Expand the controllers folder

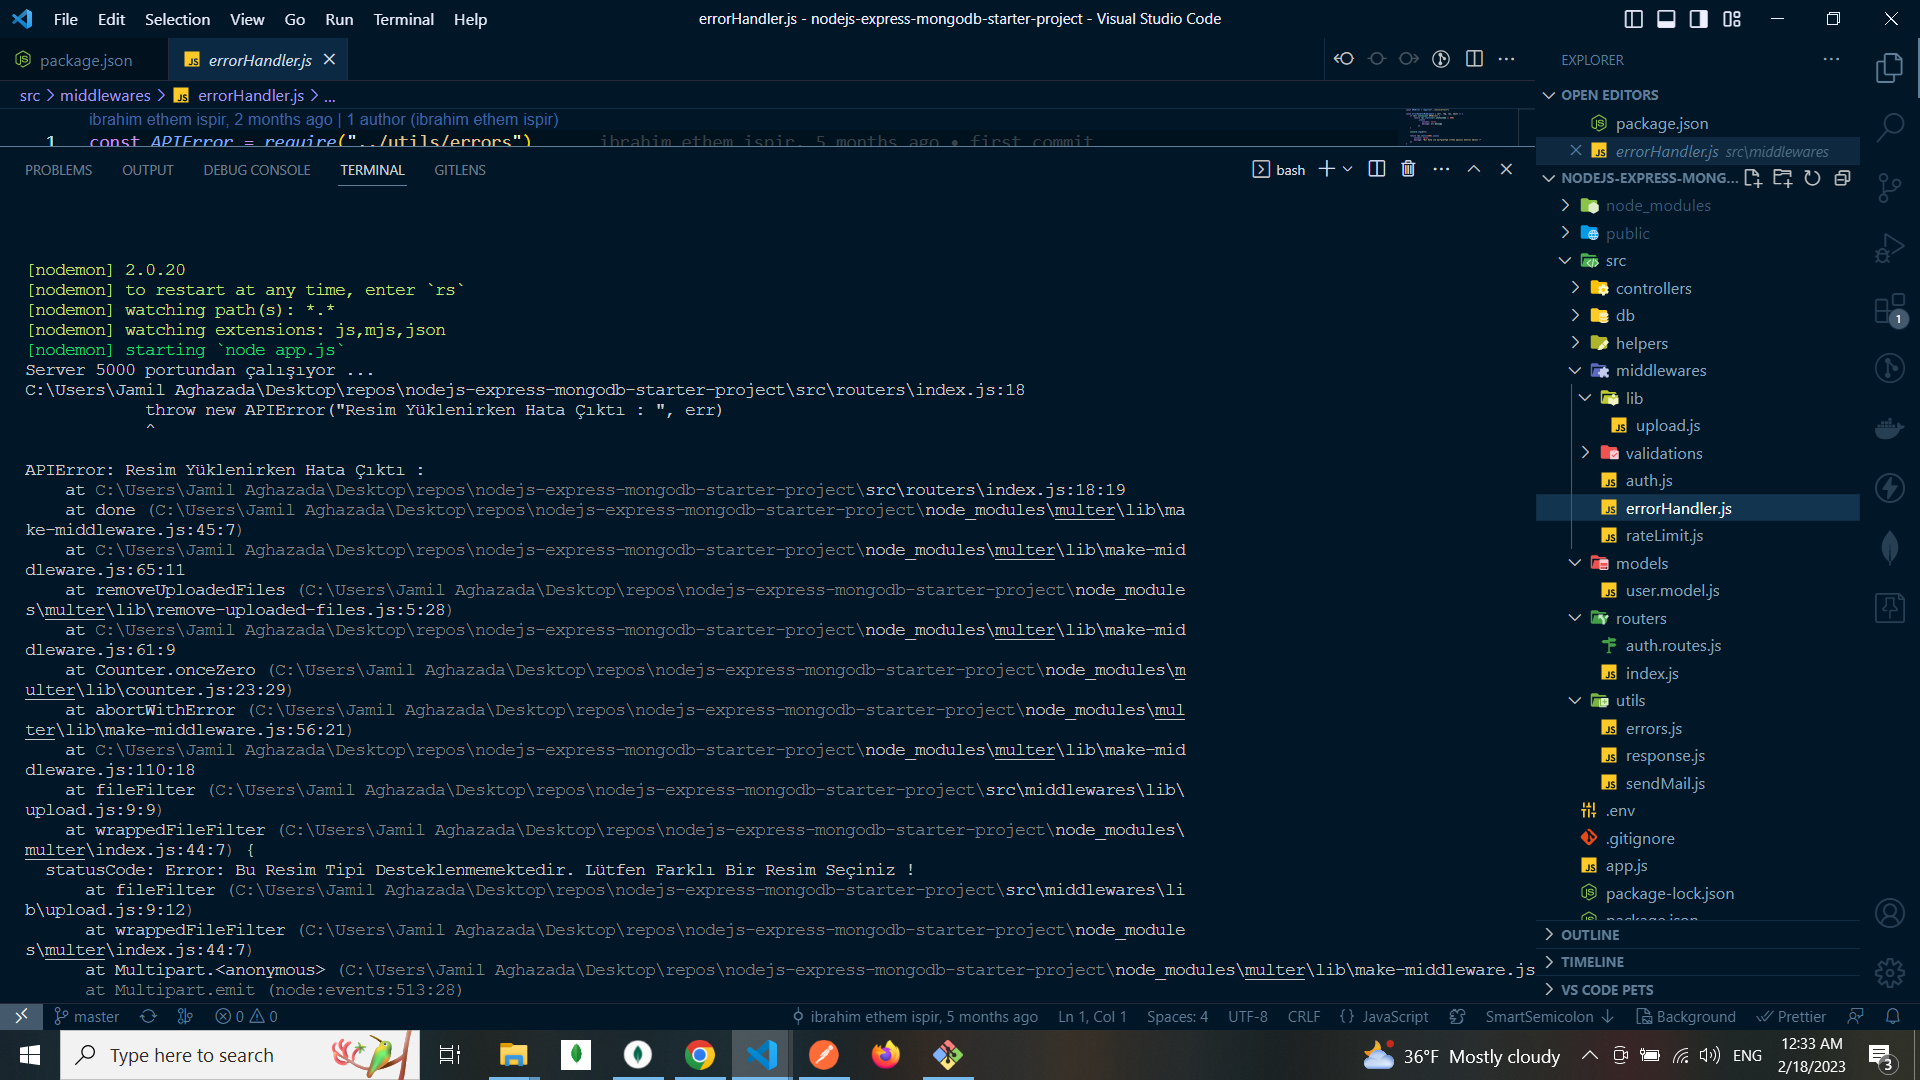[x=1653, y=288]
